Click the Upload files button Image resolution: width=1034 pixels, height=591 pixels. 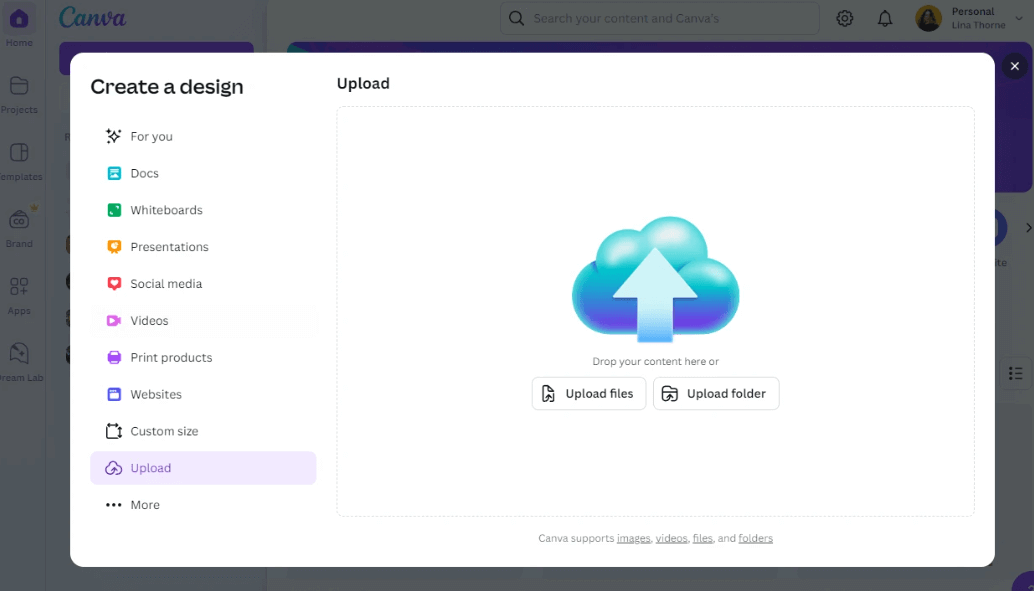pyautogui.click(x=588, y=393)
